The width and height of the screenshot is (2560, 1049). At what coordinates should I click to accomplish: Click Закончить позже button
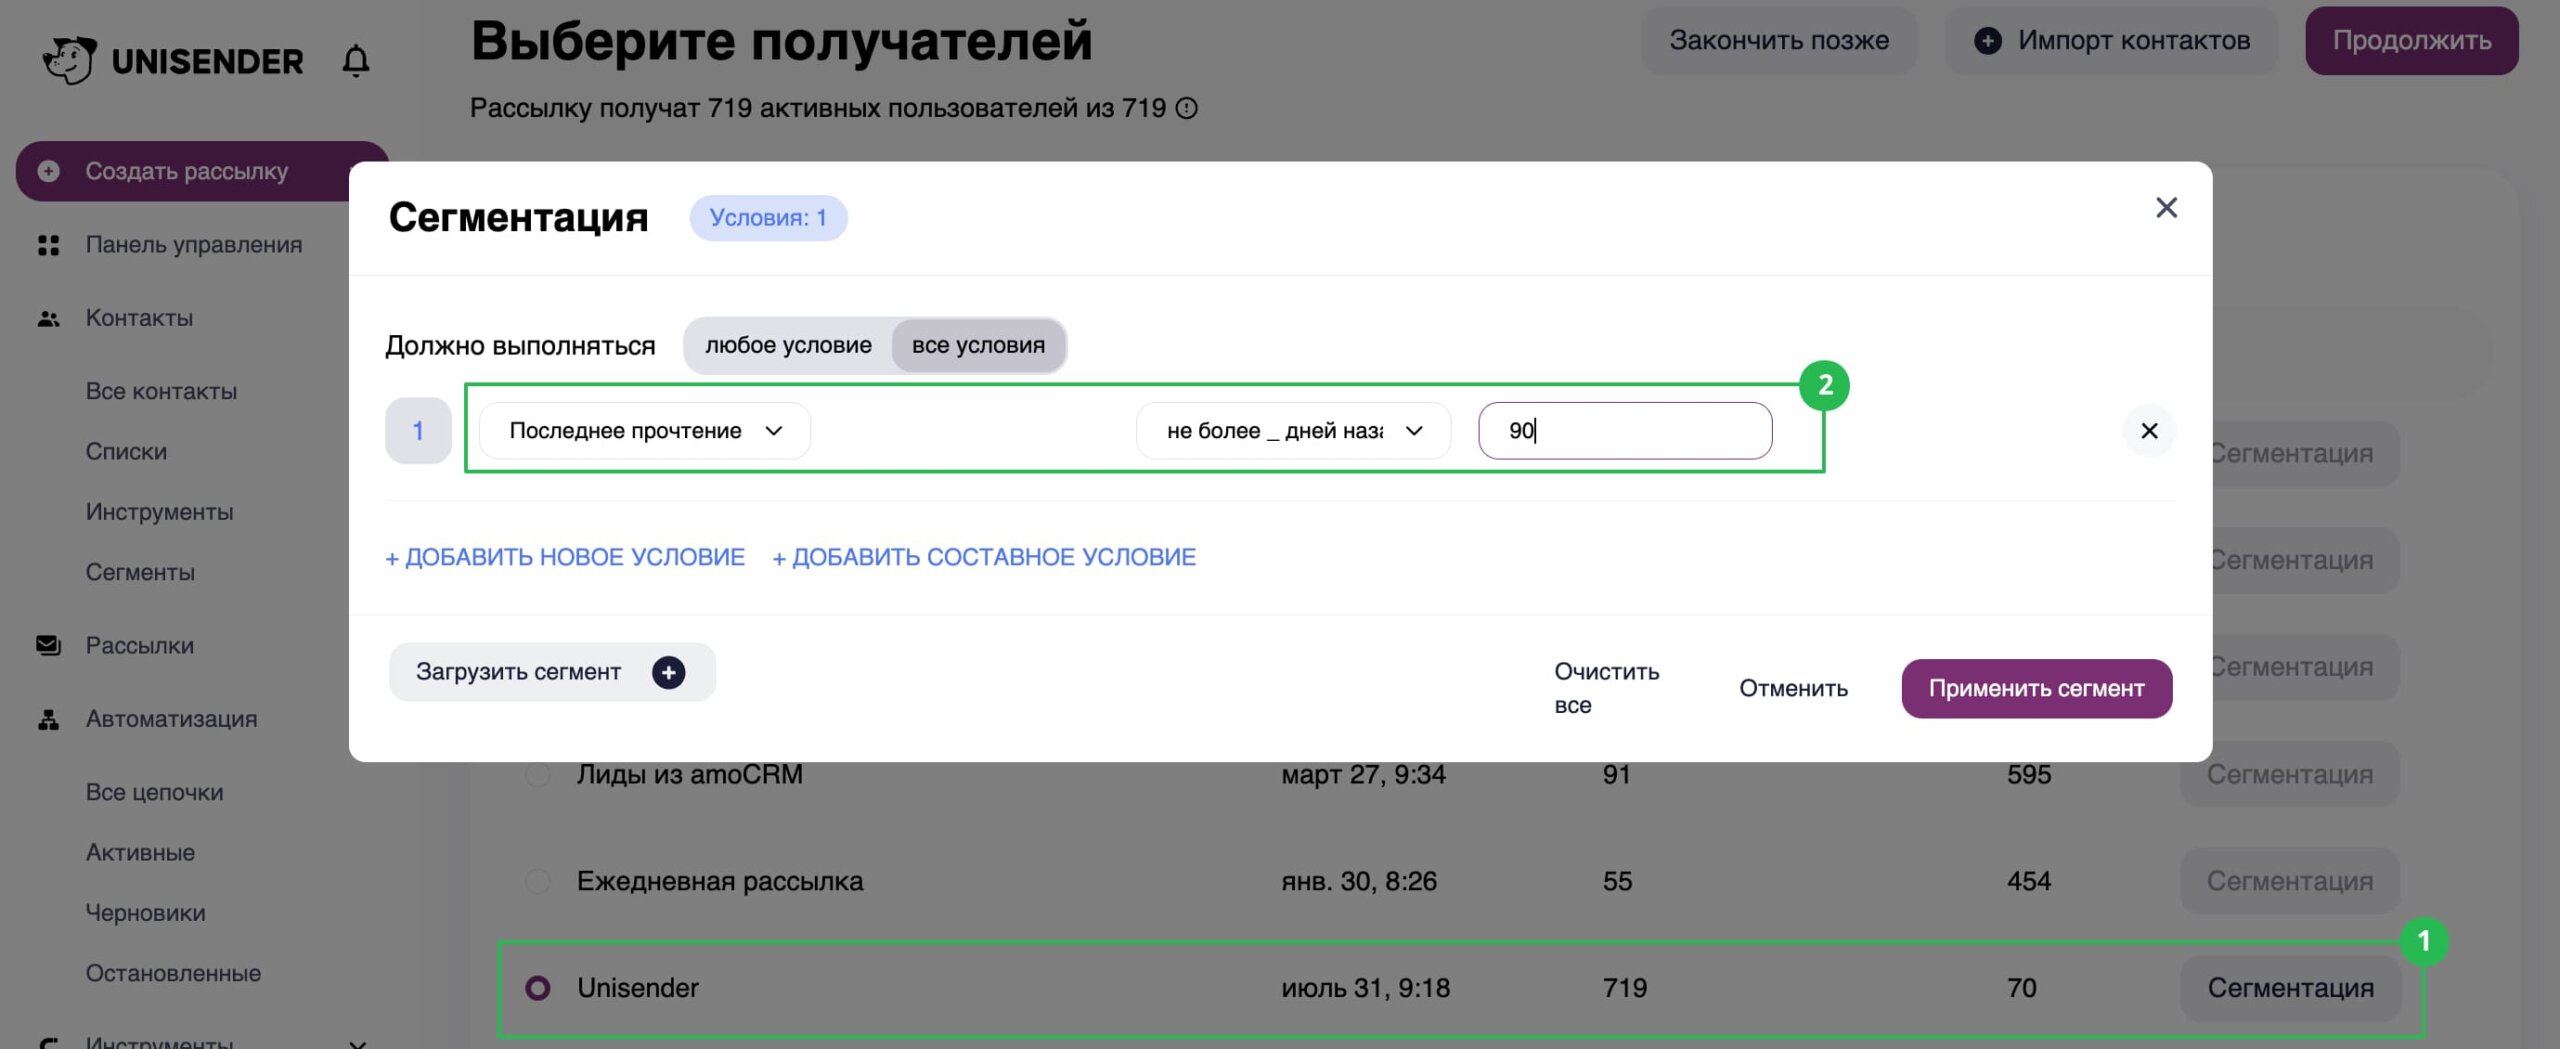1779,41
